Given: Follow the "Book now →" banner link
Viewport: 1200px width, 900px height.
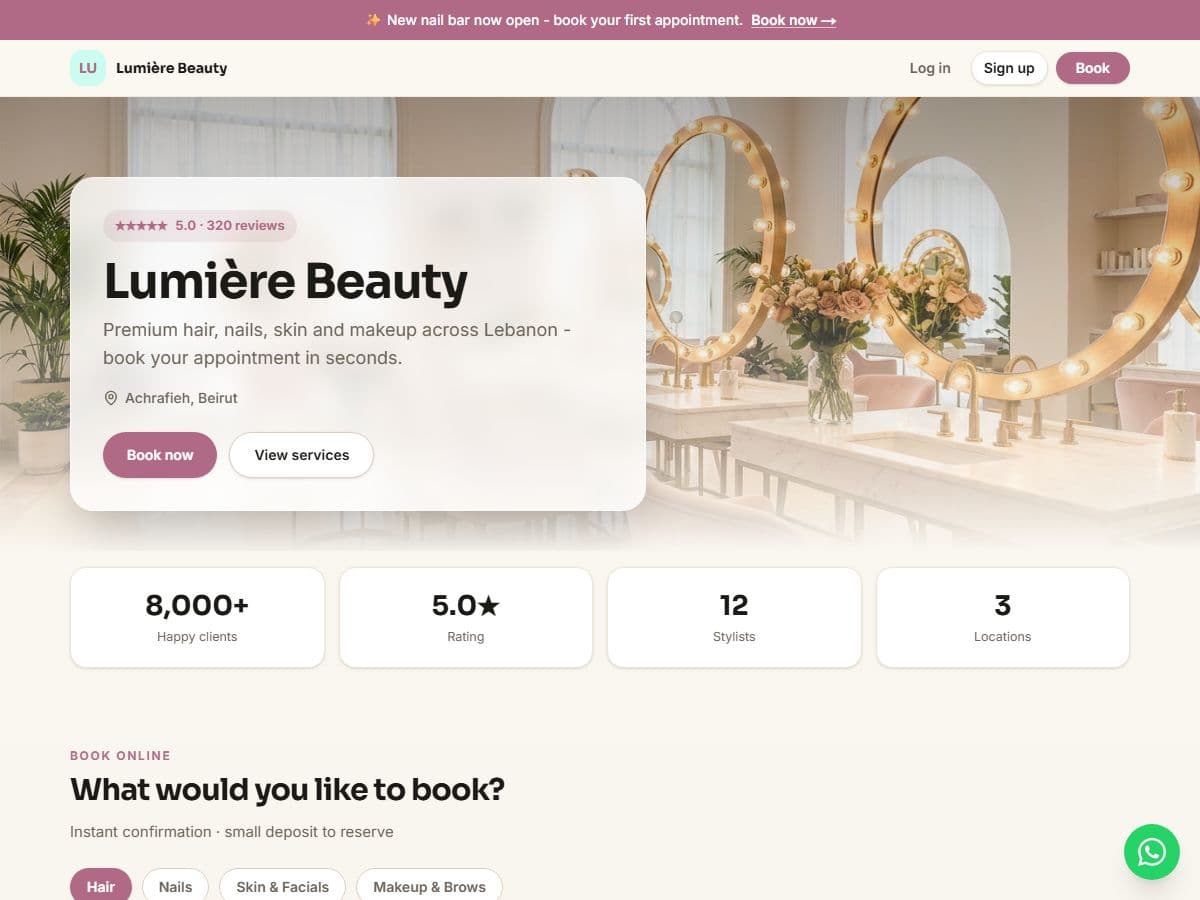Looking at the screenshot, I should 793,20.
